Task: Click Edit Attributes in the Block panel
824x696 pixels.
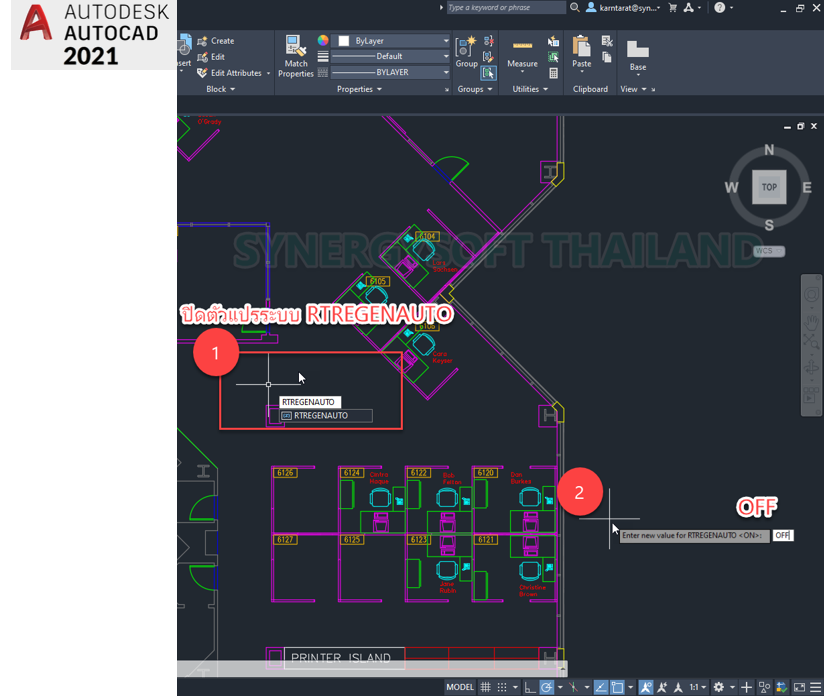Action: tap(232, 72)
